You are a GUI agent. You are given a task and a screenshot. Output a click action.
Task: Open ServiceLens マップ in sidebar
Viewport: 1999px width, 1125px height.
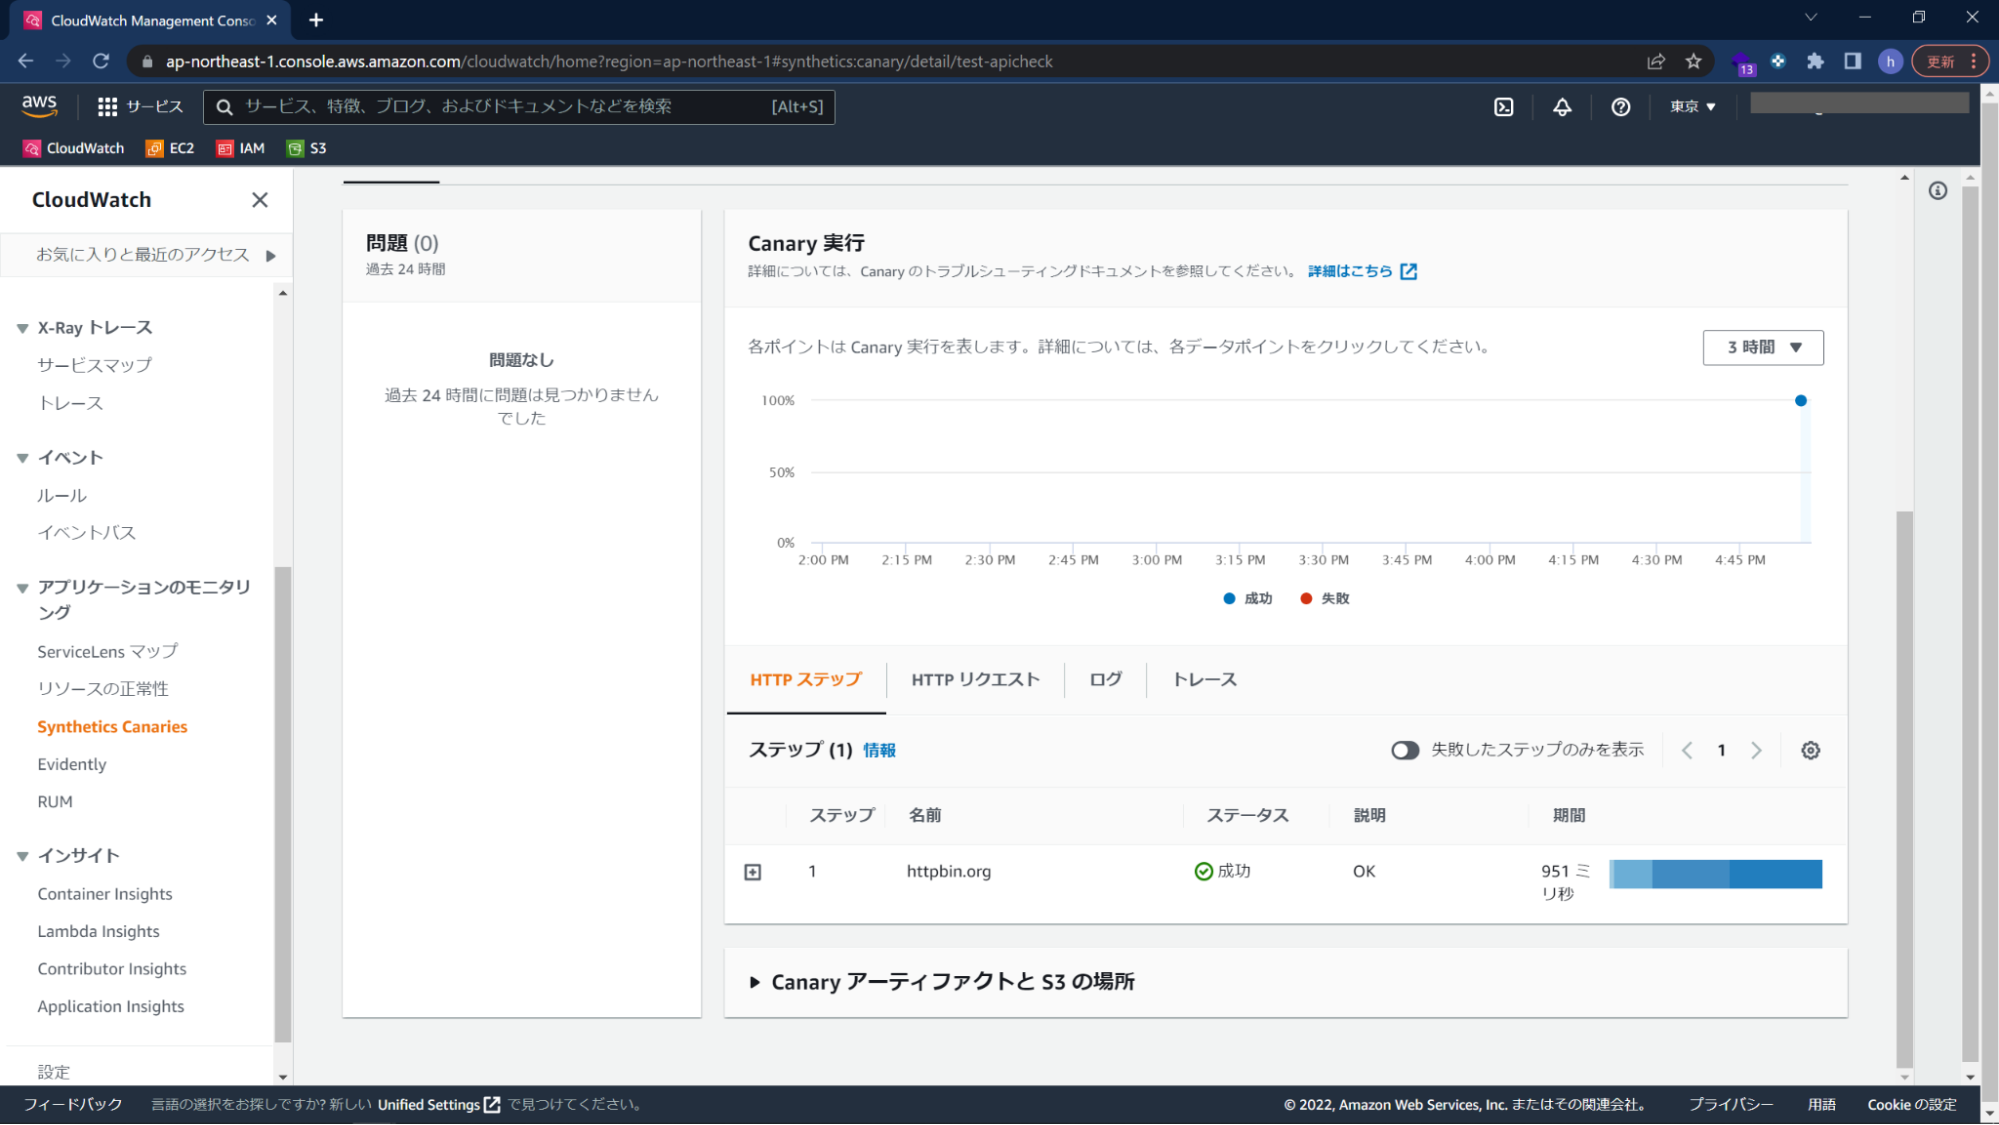108,652
